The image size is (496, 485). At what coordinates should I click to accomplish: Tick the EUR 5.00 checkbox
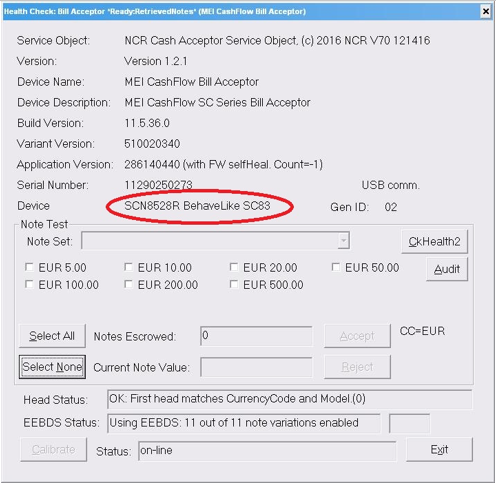(29, 267)
